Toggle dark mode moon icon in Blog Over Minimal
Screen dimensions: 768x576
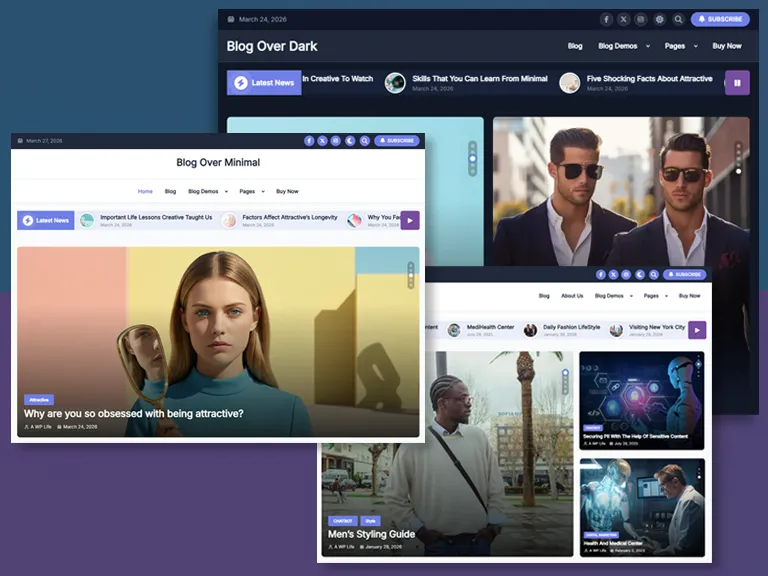(x=350, y=141)
